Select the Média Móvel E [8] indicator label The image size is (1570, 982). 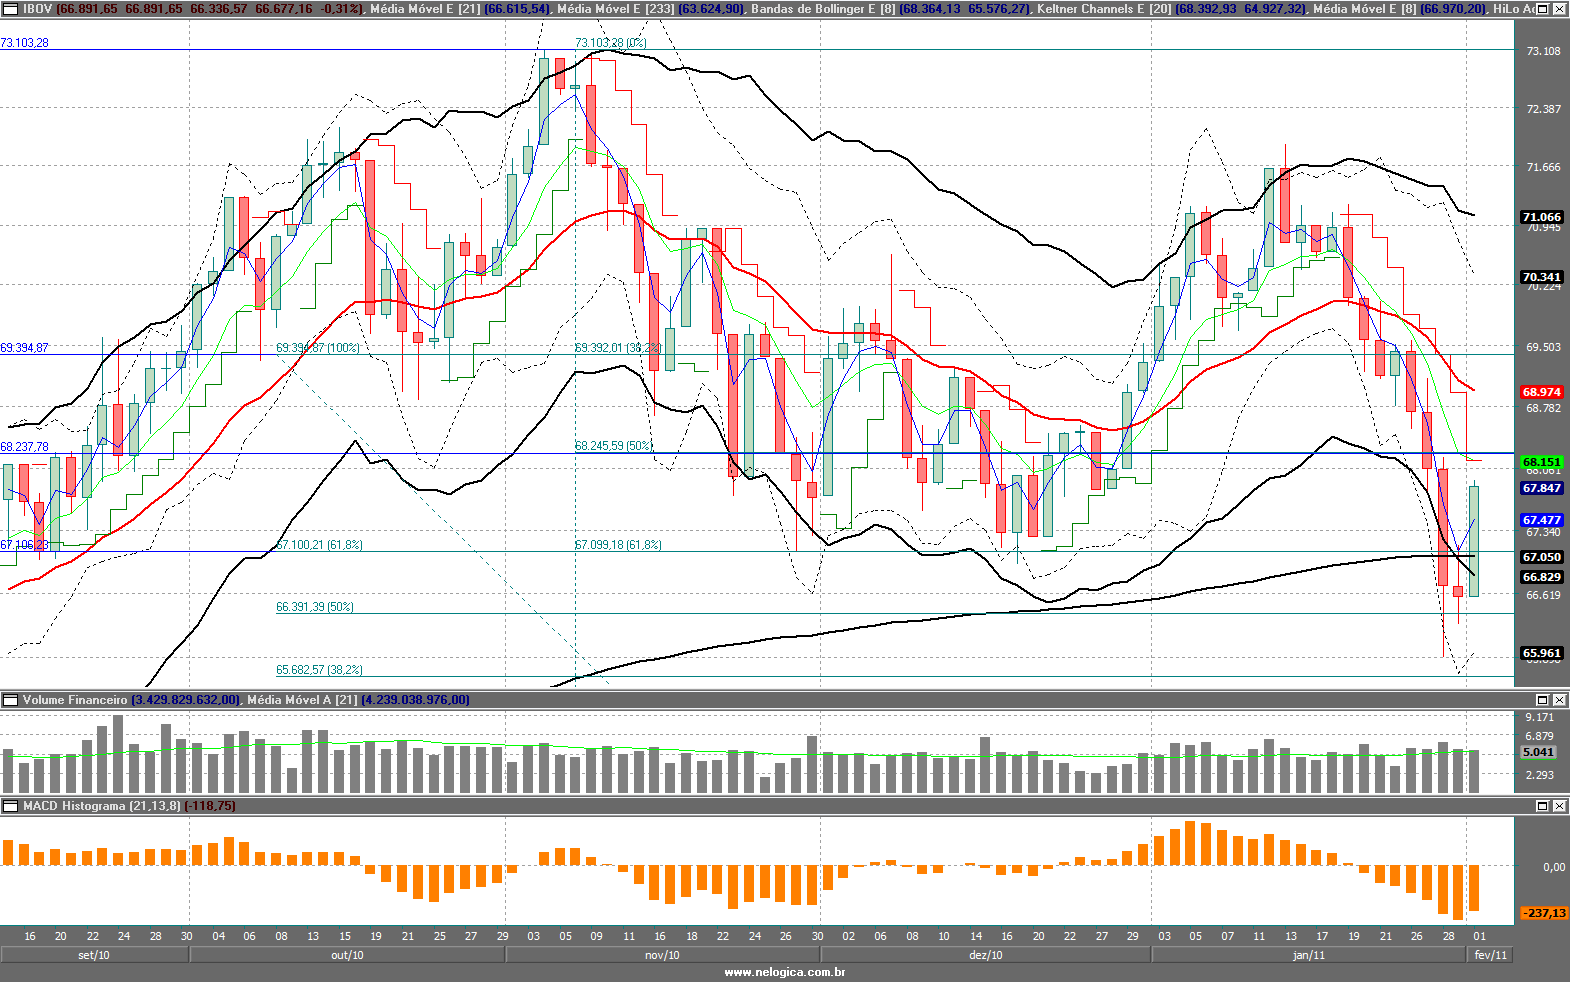click(1365, 8)
